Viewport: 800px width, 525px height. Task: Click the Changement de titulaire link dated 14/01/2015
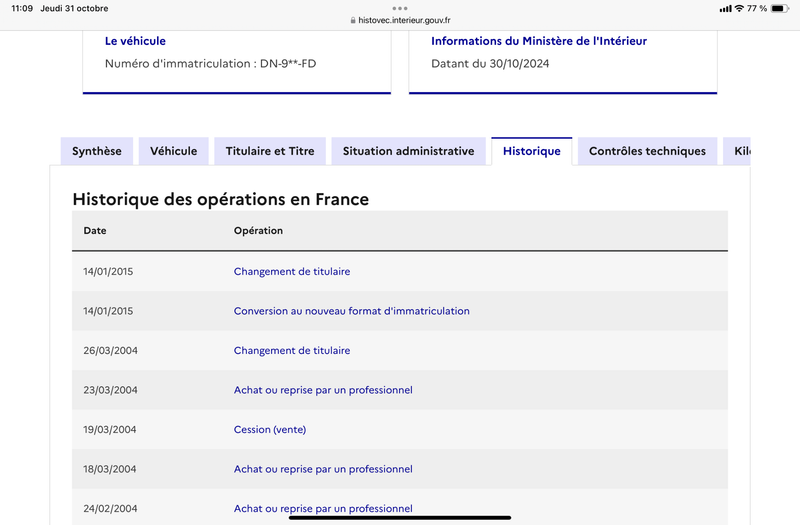[292, 271]
